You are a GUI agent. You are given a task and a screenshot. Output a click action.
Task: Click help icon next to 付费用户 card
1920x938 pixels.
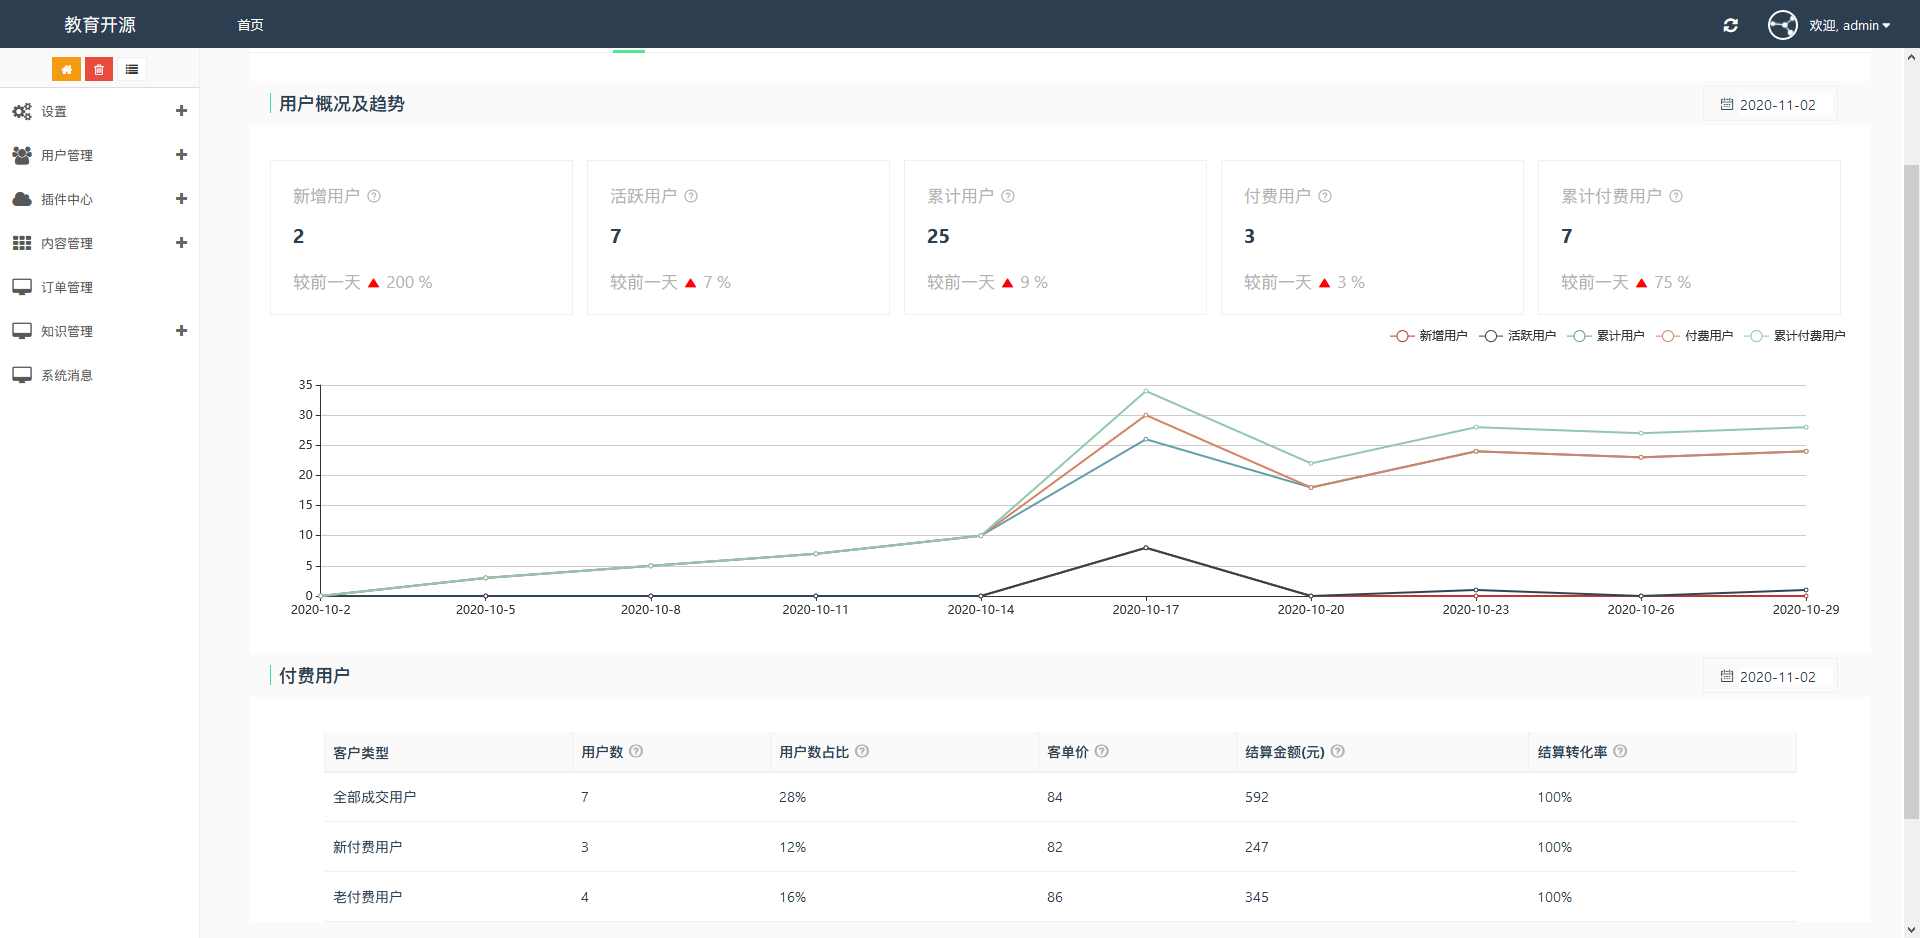click(x=1325, y=196)
